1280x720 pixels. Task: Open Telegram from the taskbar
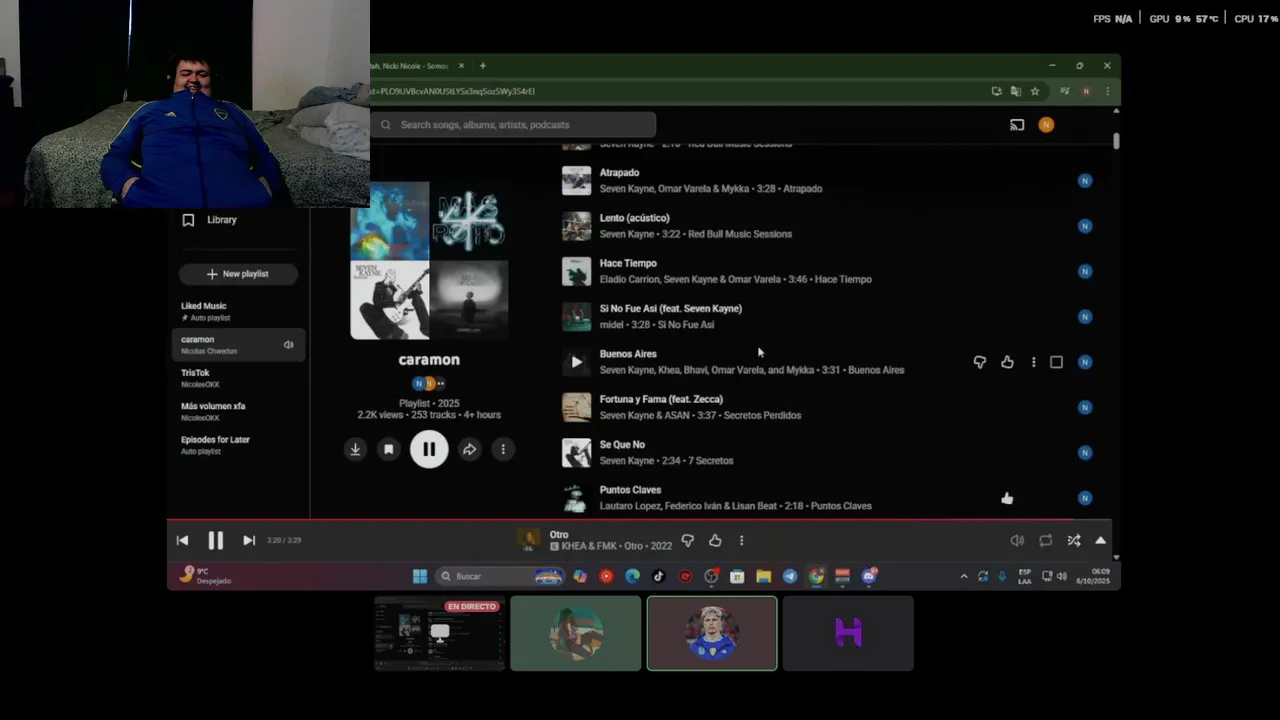tap(790, 576)
